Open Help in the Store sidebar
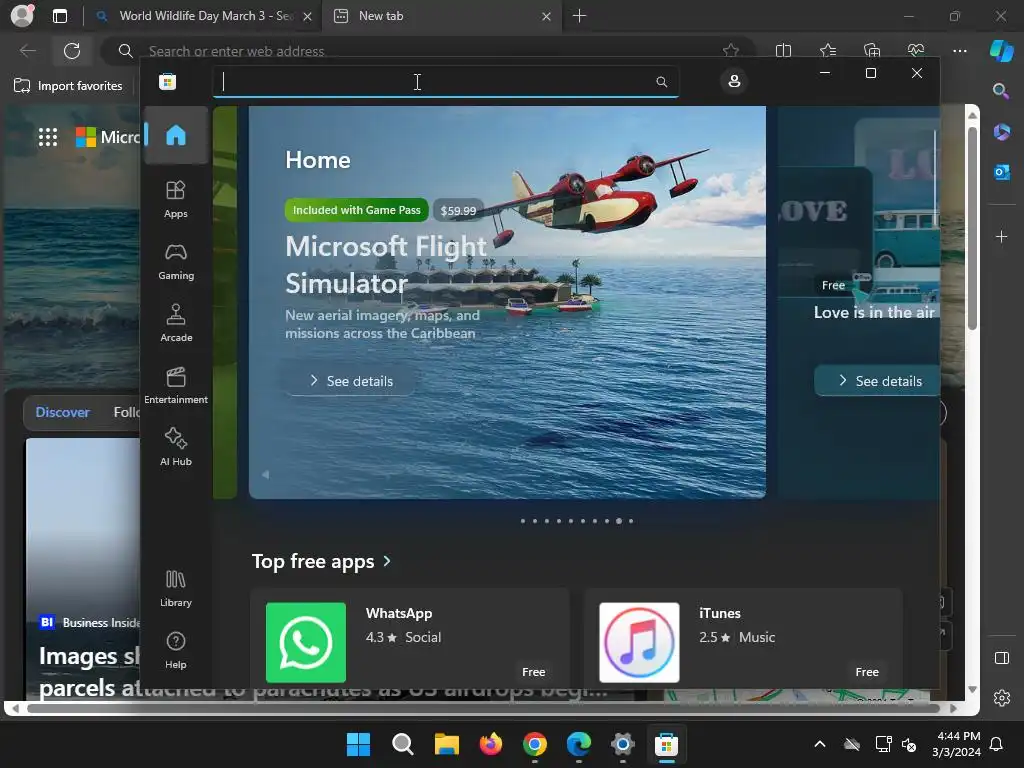This screenshot has height=768, width=1024. click(176, 650)
